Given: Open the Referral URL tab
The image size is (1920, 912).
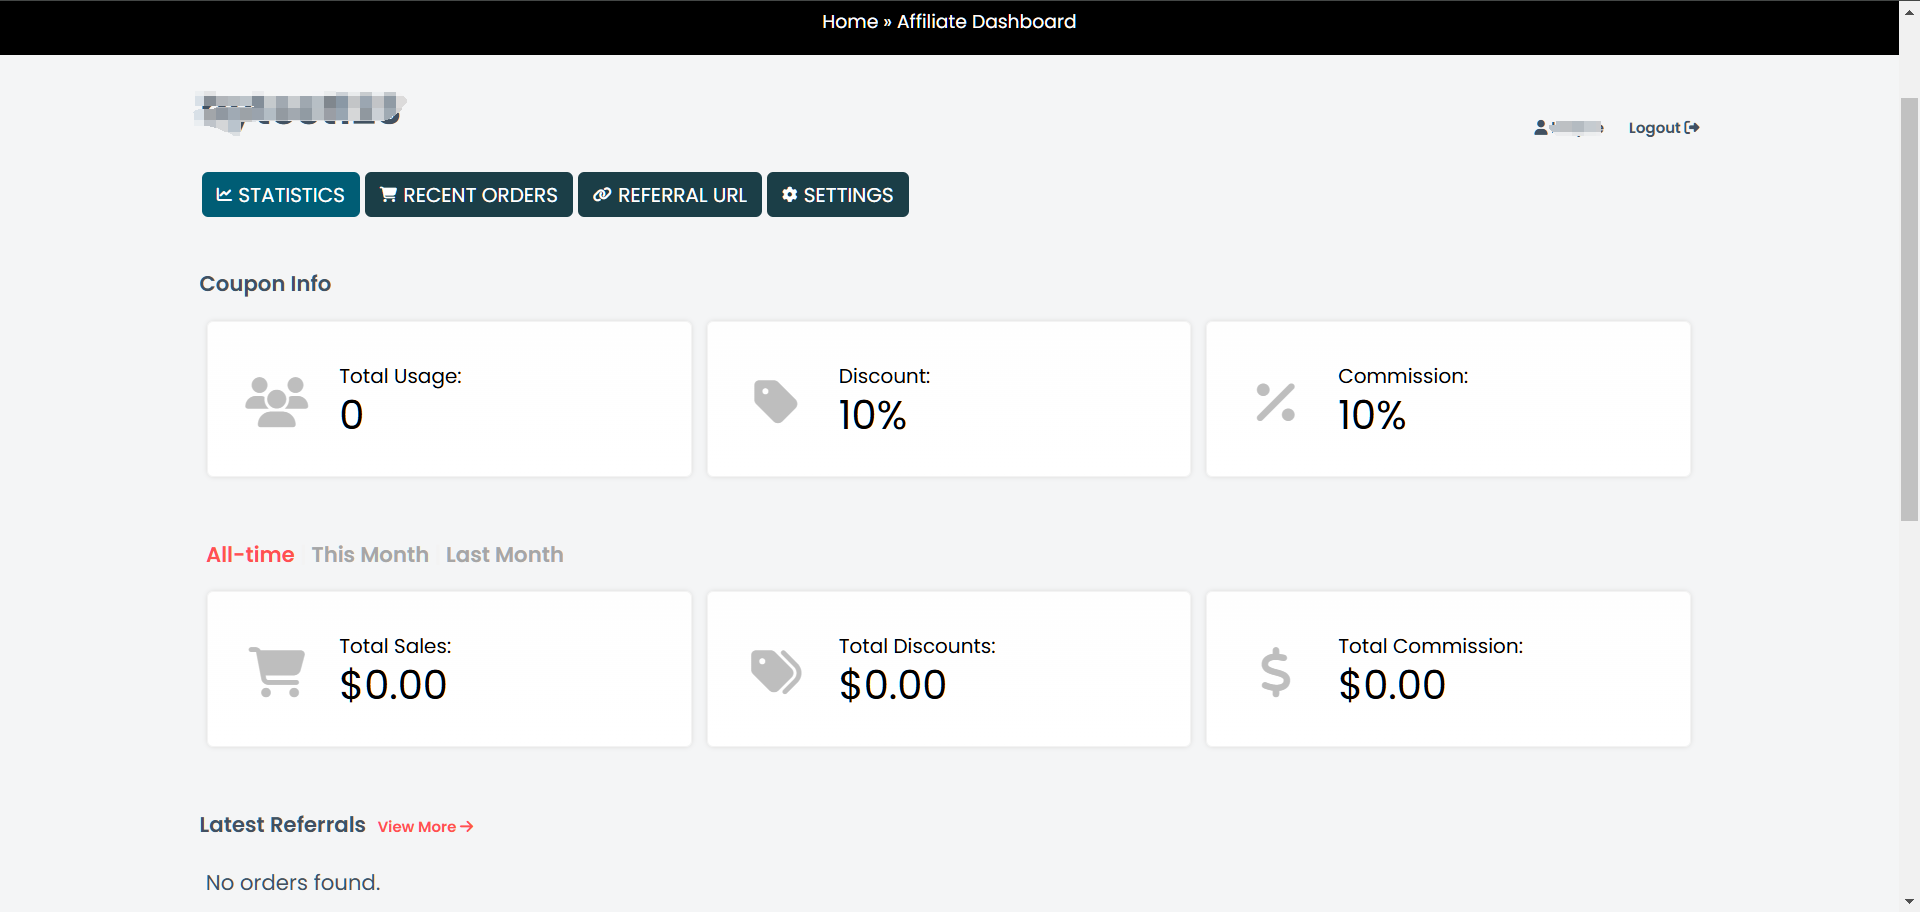Looking at the screenshot, I should click(669, 195).
